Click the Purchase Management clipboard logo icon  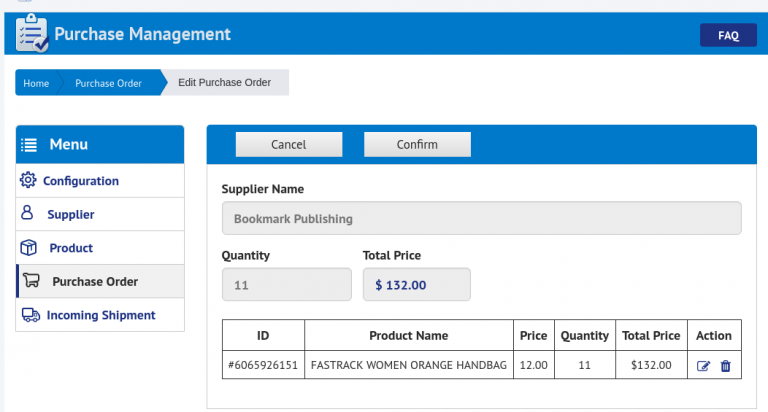(32, 33)
